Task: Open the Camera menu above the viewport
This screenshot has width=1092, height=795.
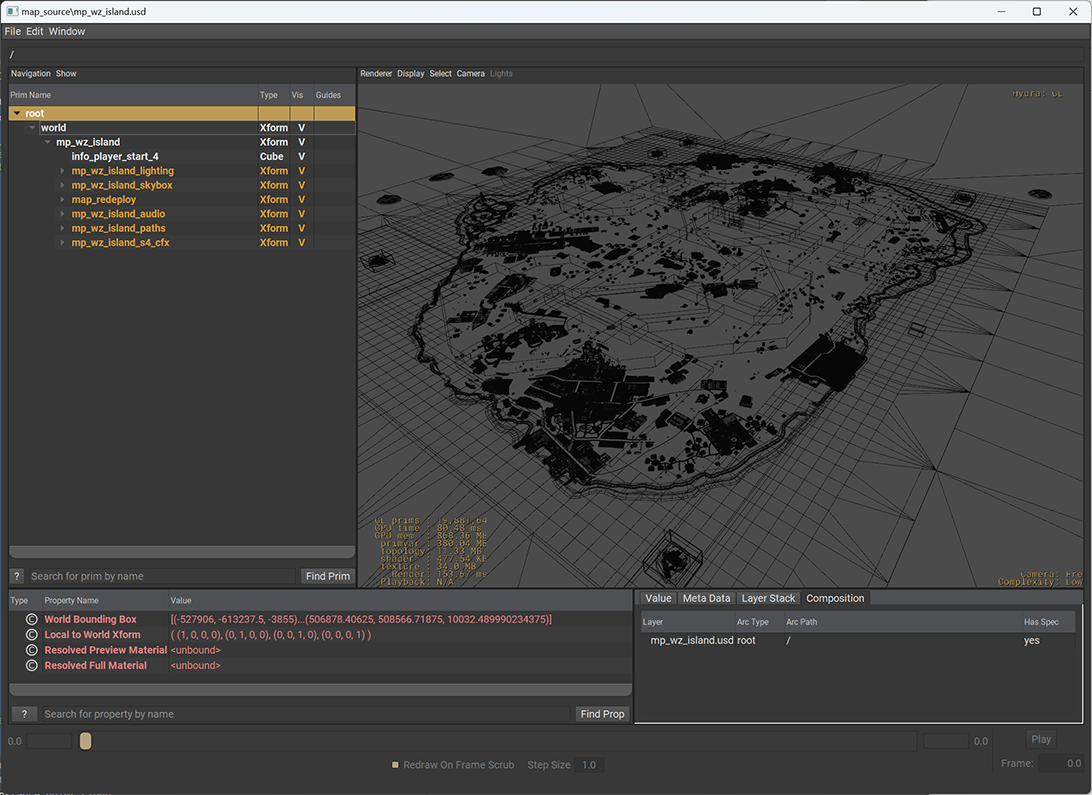Action: pyautogui.click(x=470, y=74)
